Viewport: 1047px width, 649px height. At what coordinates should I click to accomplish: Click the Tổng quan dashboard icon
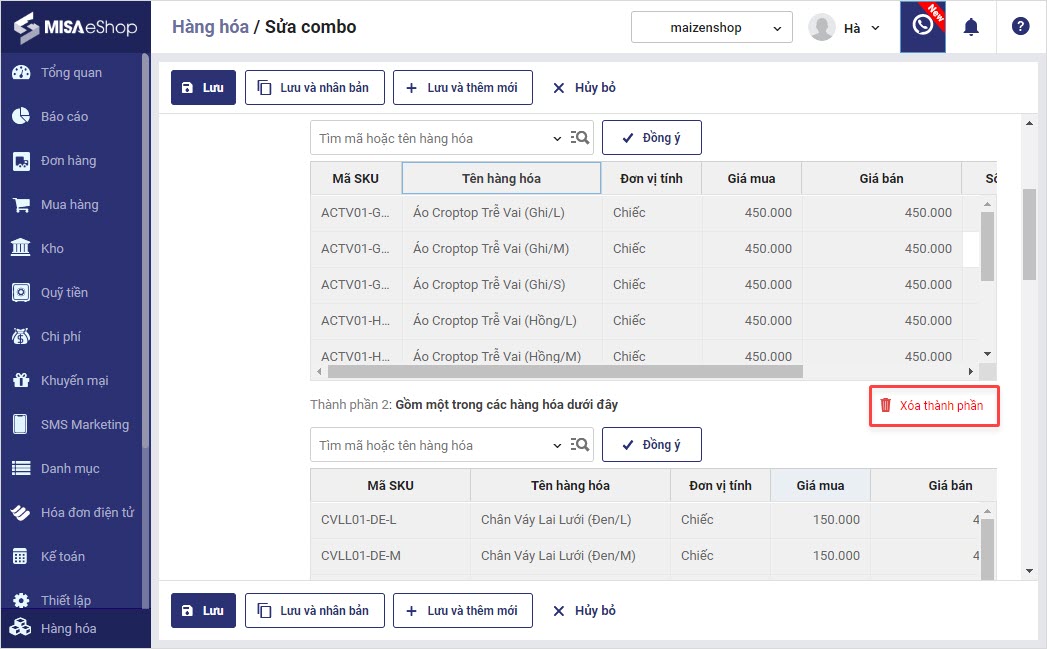click(x=20, y=73)
